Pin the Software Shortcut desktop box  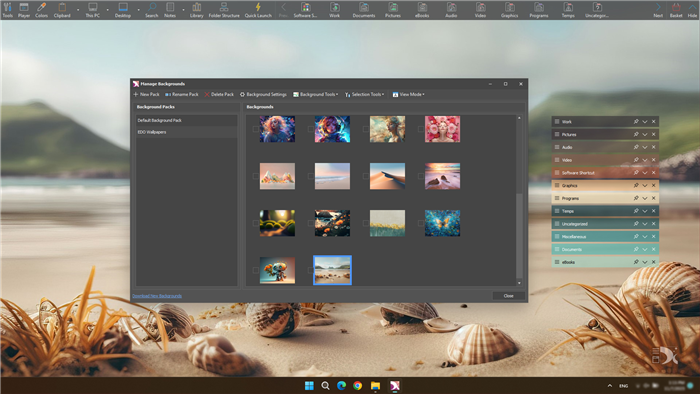(x=636, y=172)
